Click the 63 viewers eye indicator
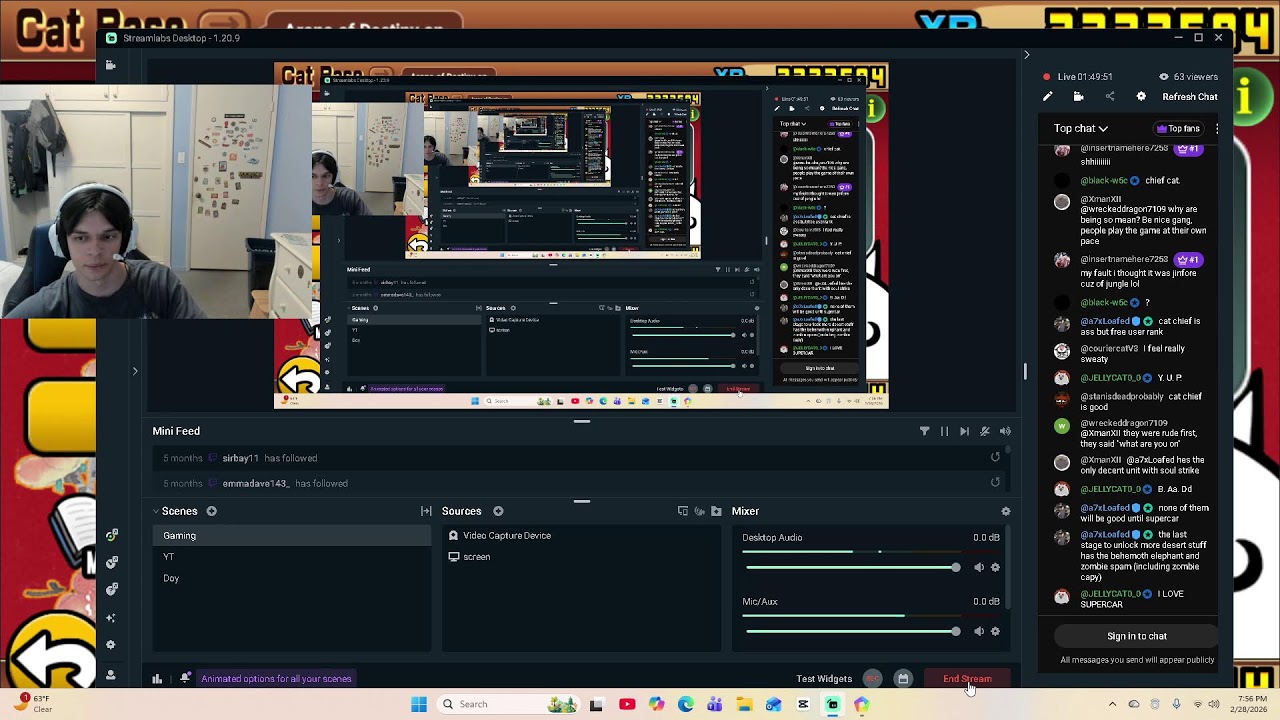Screen dimensions: 1280x720 [1188, 77]
